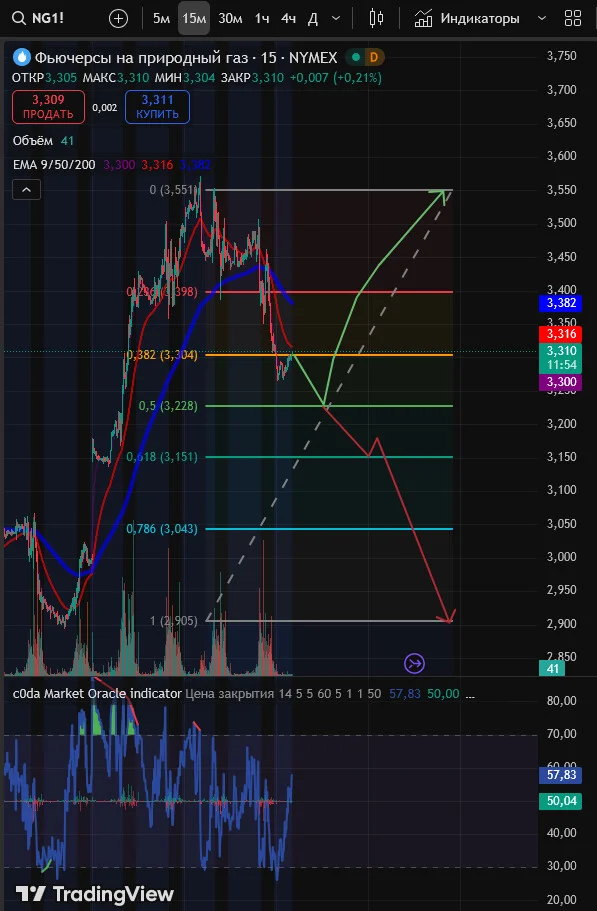The height and width of the screenshot is (911, 597).
Task: Click the blue КУПИТЬ 3,311 button
Action: [x=157, y=107]
